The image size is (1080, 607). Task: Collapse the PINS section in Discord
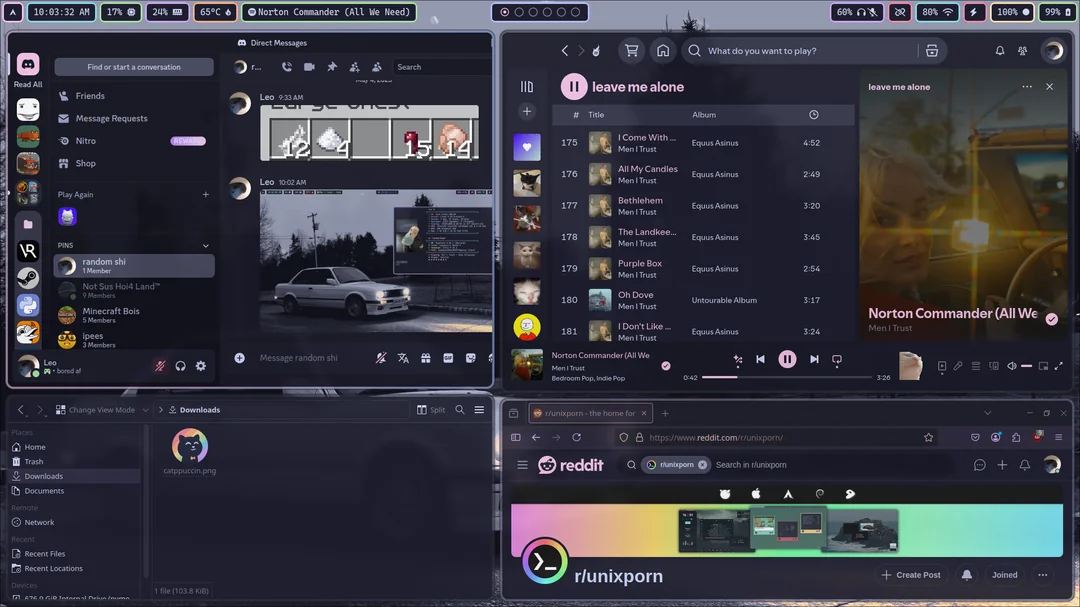pyautogui.click(x=205, y=245)
